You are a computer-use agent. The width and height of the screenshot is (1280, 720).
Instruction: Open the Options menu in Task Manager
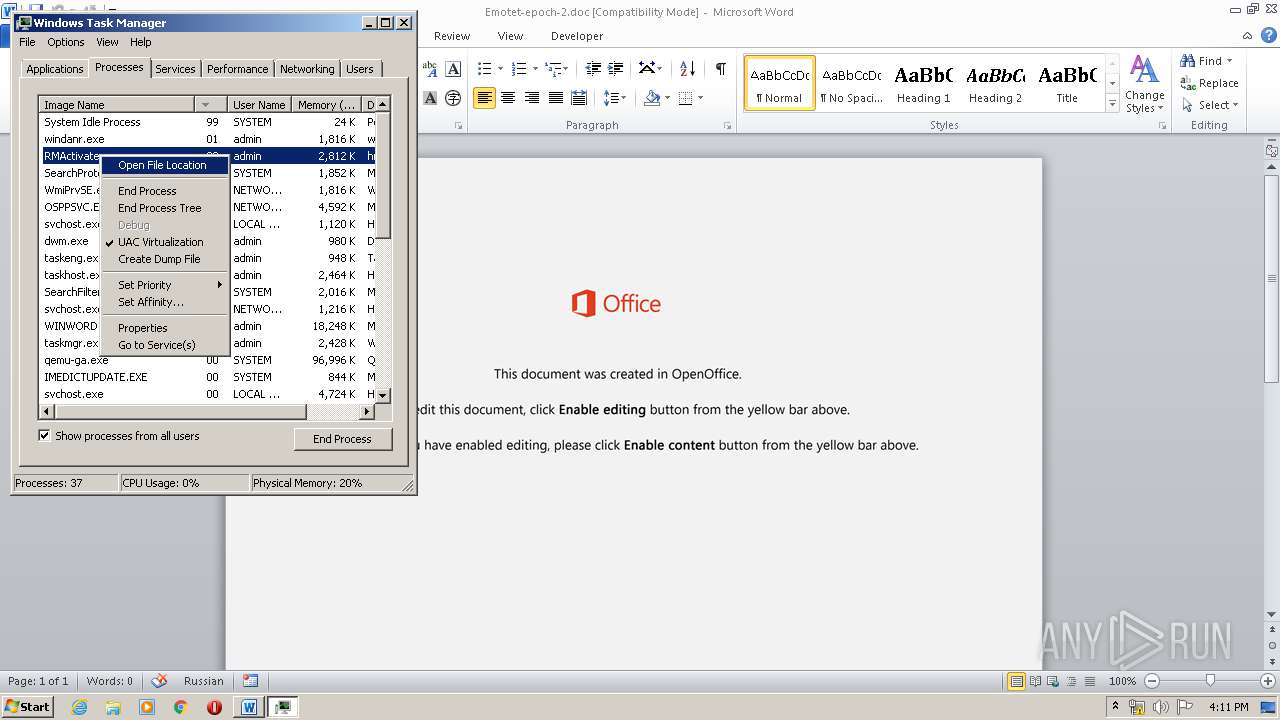[x=66, y=42]
